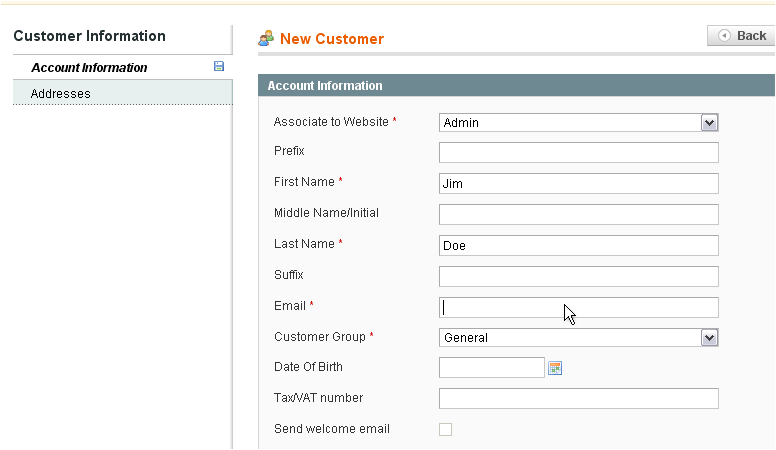Select the General customer group combo box

pos(579,338)
